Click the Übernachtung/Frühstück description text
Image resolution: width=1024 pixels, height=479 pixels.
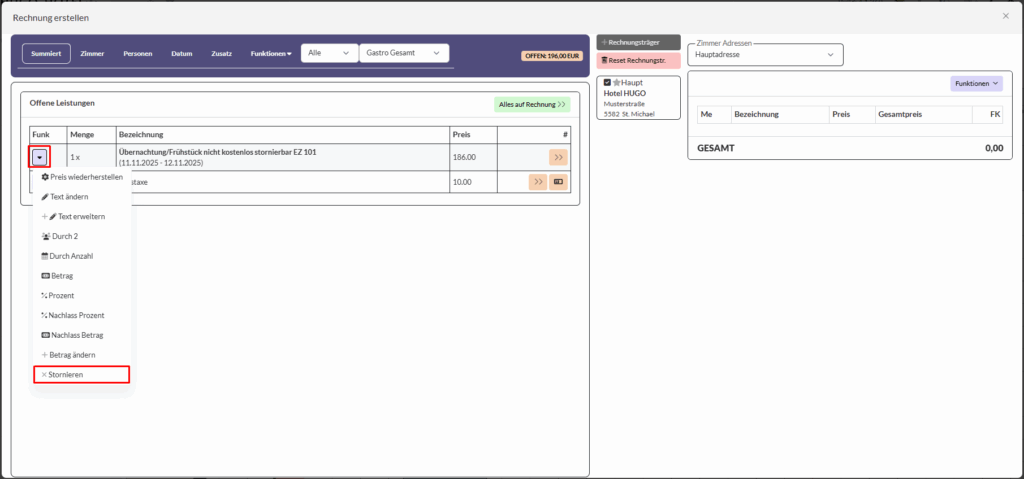click(217, 152)
